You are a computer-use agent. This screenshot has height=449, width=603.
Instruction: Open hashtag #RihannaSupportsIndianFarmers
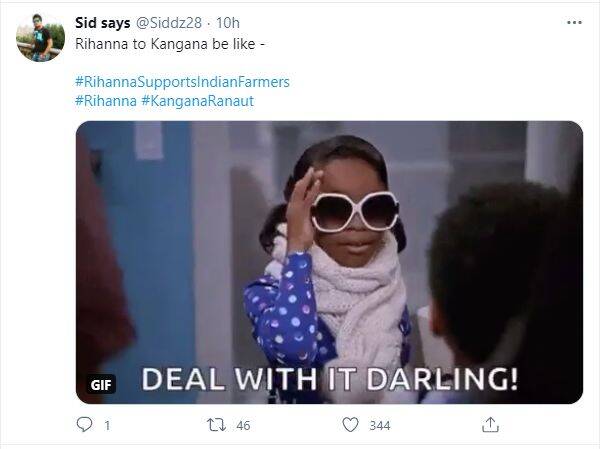[182, 82]
